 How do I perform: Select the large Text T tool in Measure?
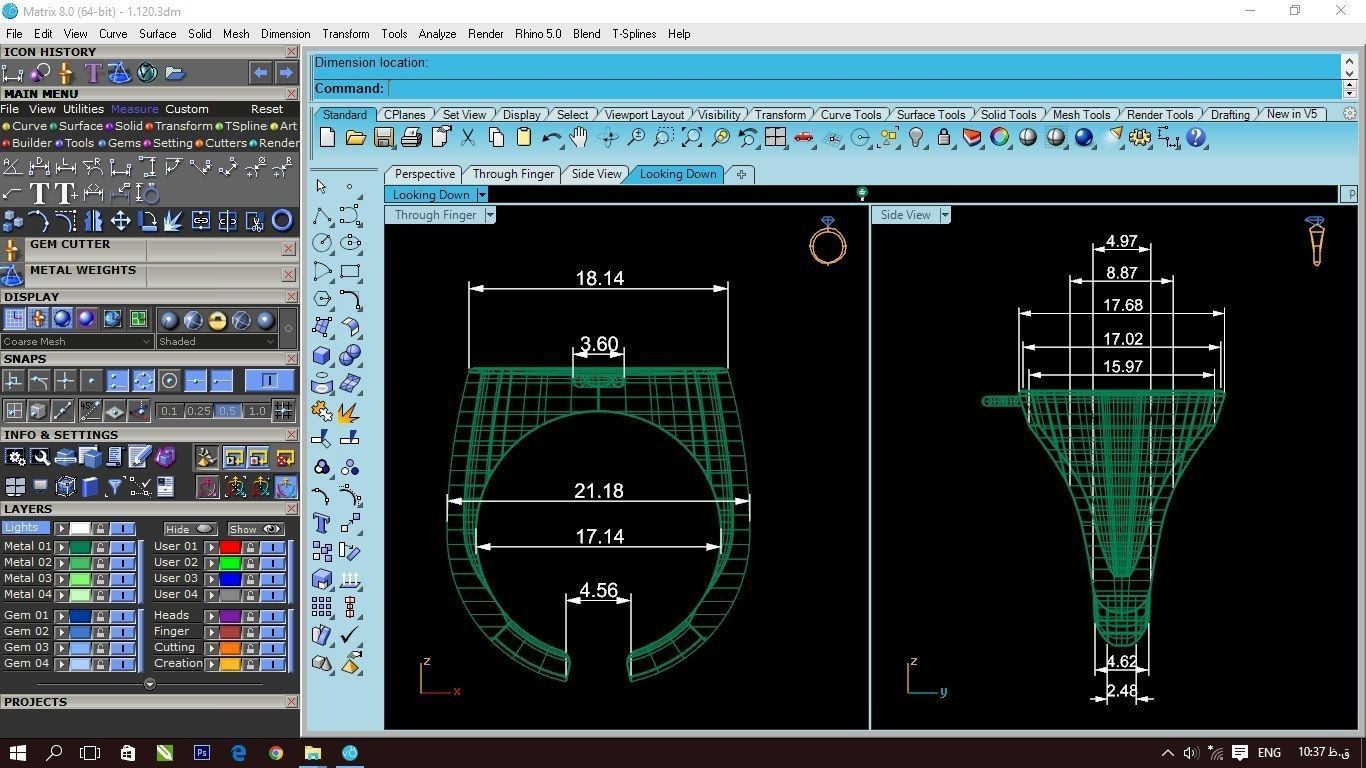[x=39, y=193]
